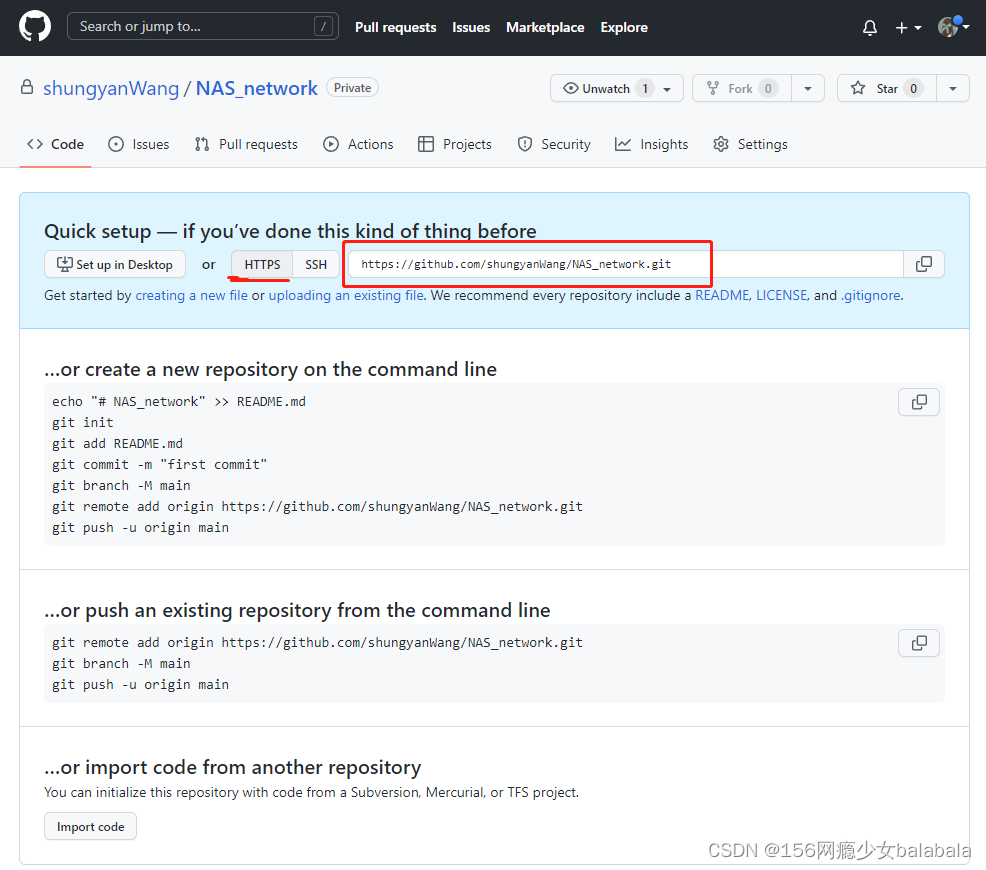Expand the plus create-new dropdown
The width and height of the screenshot is (986, 870).
coord(908,28)
